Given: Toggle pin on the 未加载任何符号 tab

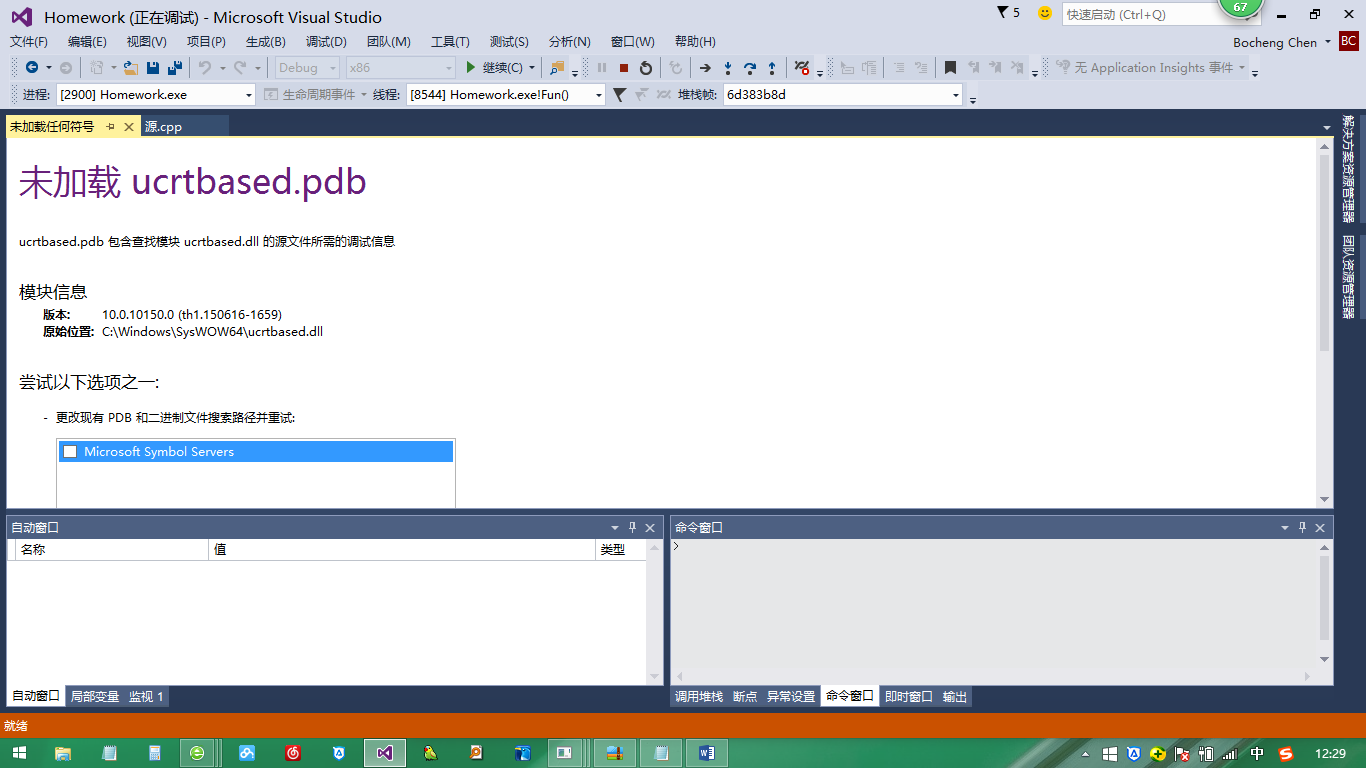Looking at the screenshot, I should point(110,127).
